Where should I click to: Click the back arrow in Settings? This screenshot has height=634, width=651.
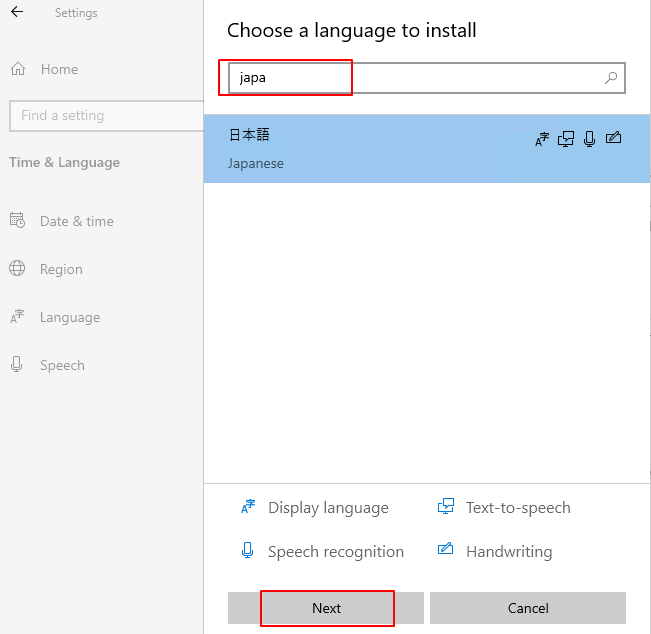tap(17, 13)
